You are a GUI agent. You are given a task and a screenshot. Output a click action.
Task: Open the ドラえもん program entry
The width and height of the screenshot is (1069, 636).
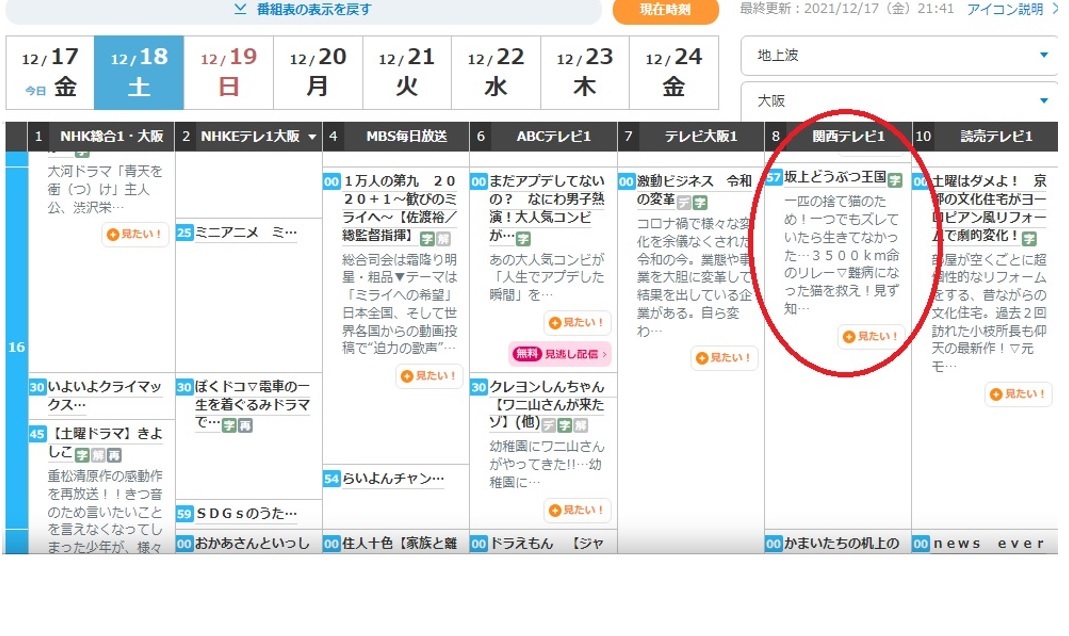coord(548,544)
